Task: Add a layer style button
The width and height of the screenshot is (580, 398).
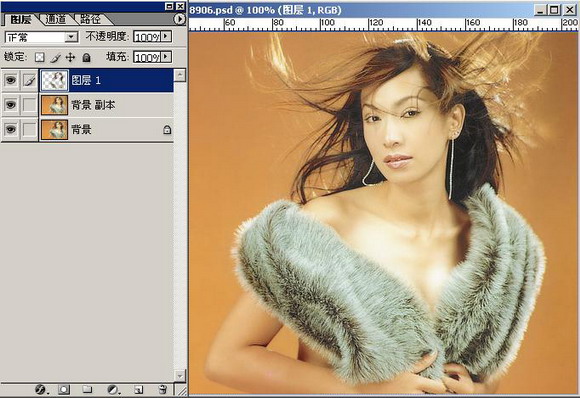Action: click(40, 389)
